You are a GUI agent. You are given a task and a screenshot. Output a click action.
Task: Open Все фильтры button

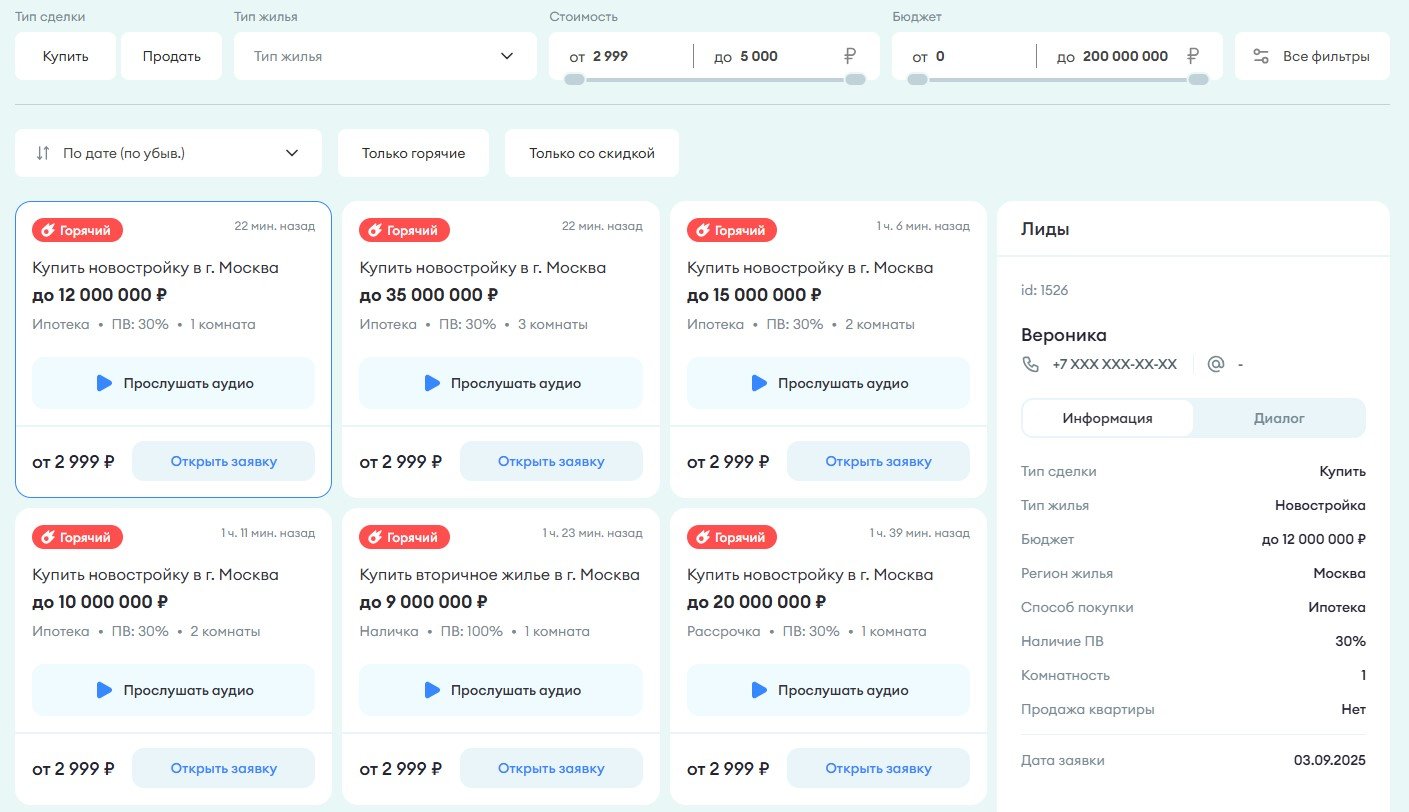(1312, 56)
